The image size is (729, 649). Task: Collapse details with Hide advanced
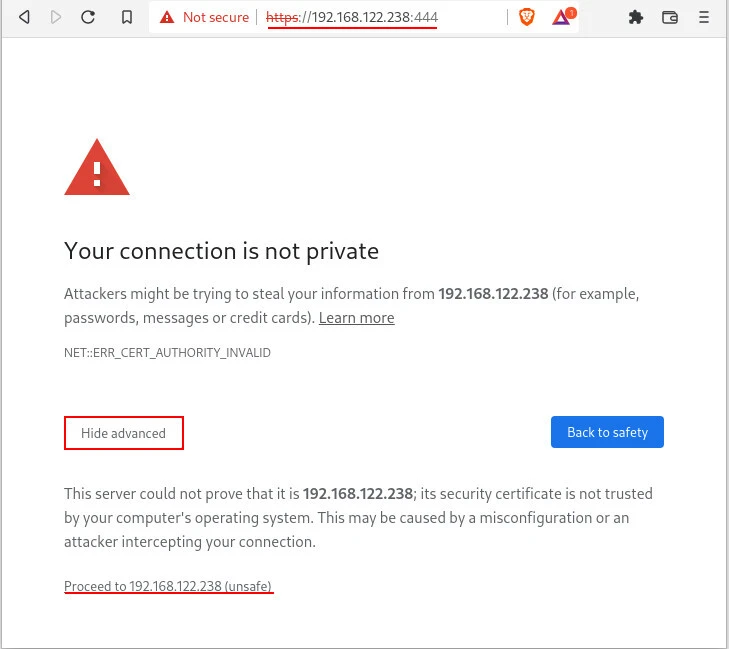[124, 433]
